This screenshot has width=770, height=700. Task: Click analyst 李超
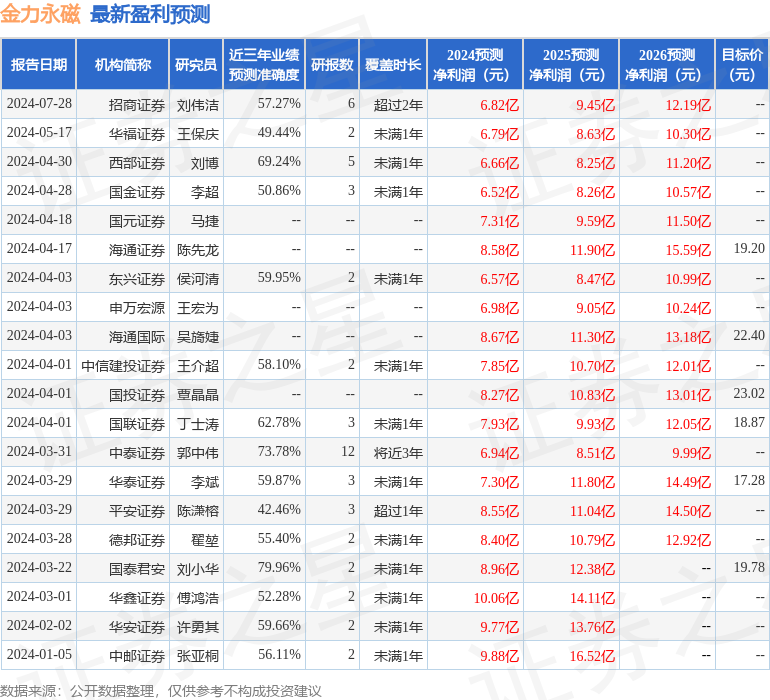[x=205, y=192]
